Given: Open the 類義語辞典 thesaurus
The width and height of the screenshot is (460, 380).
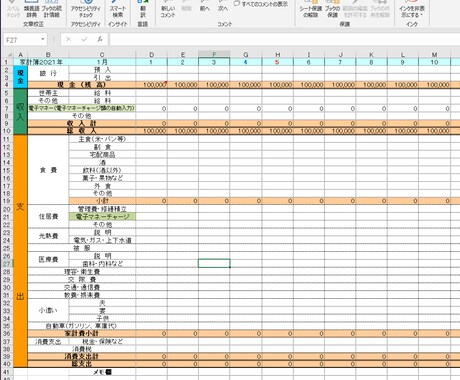Looking at the screenshot, I should 31,9.
